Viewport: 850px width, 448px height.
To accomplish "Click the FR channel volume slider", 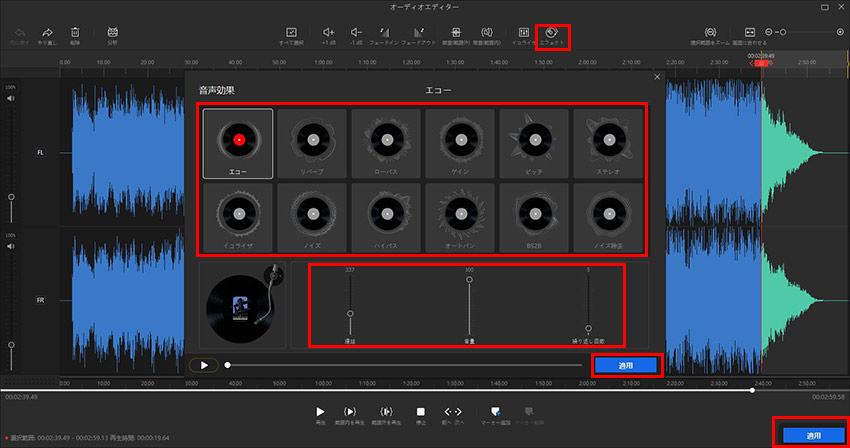I will pyautogui.click(x=11, y=345).
